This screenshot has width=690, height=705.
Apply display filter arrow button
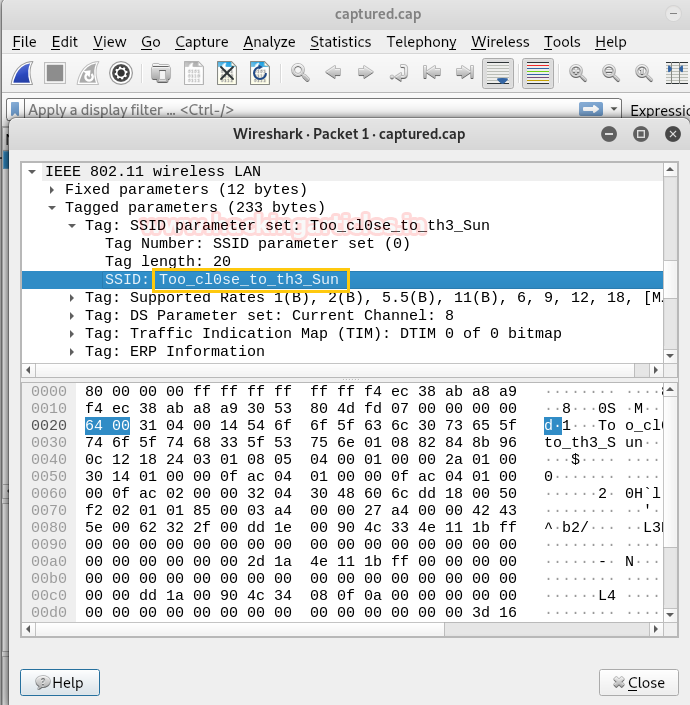tap(591, 109)
